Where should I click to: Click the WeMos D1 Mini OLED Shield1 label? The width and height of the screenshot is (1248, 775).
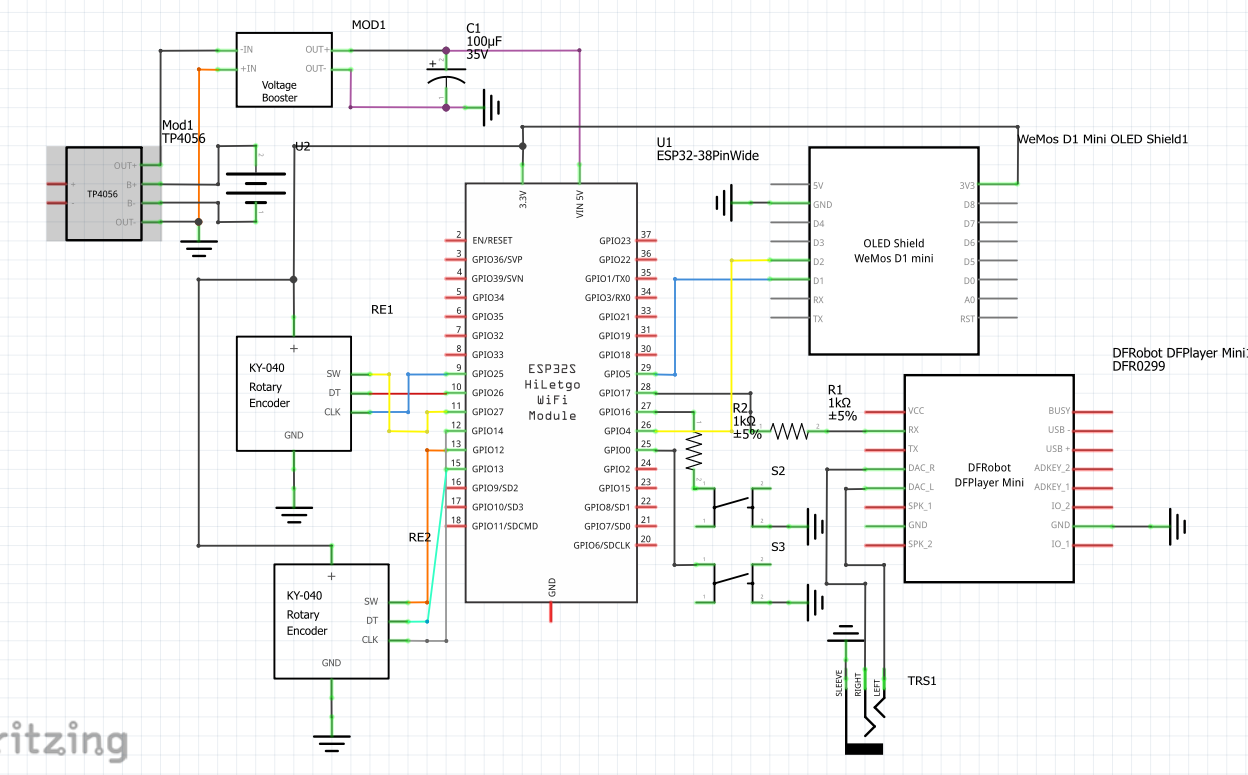(x=1102, y=139)
